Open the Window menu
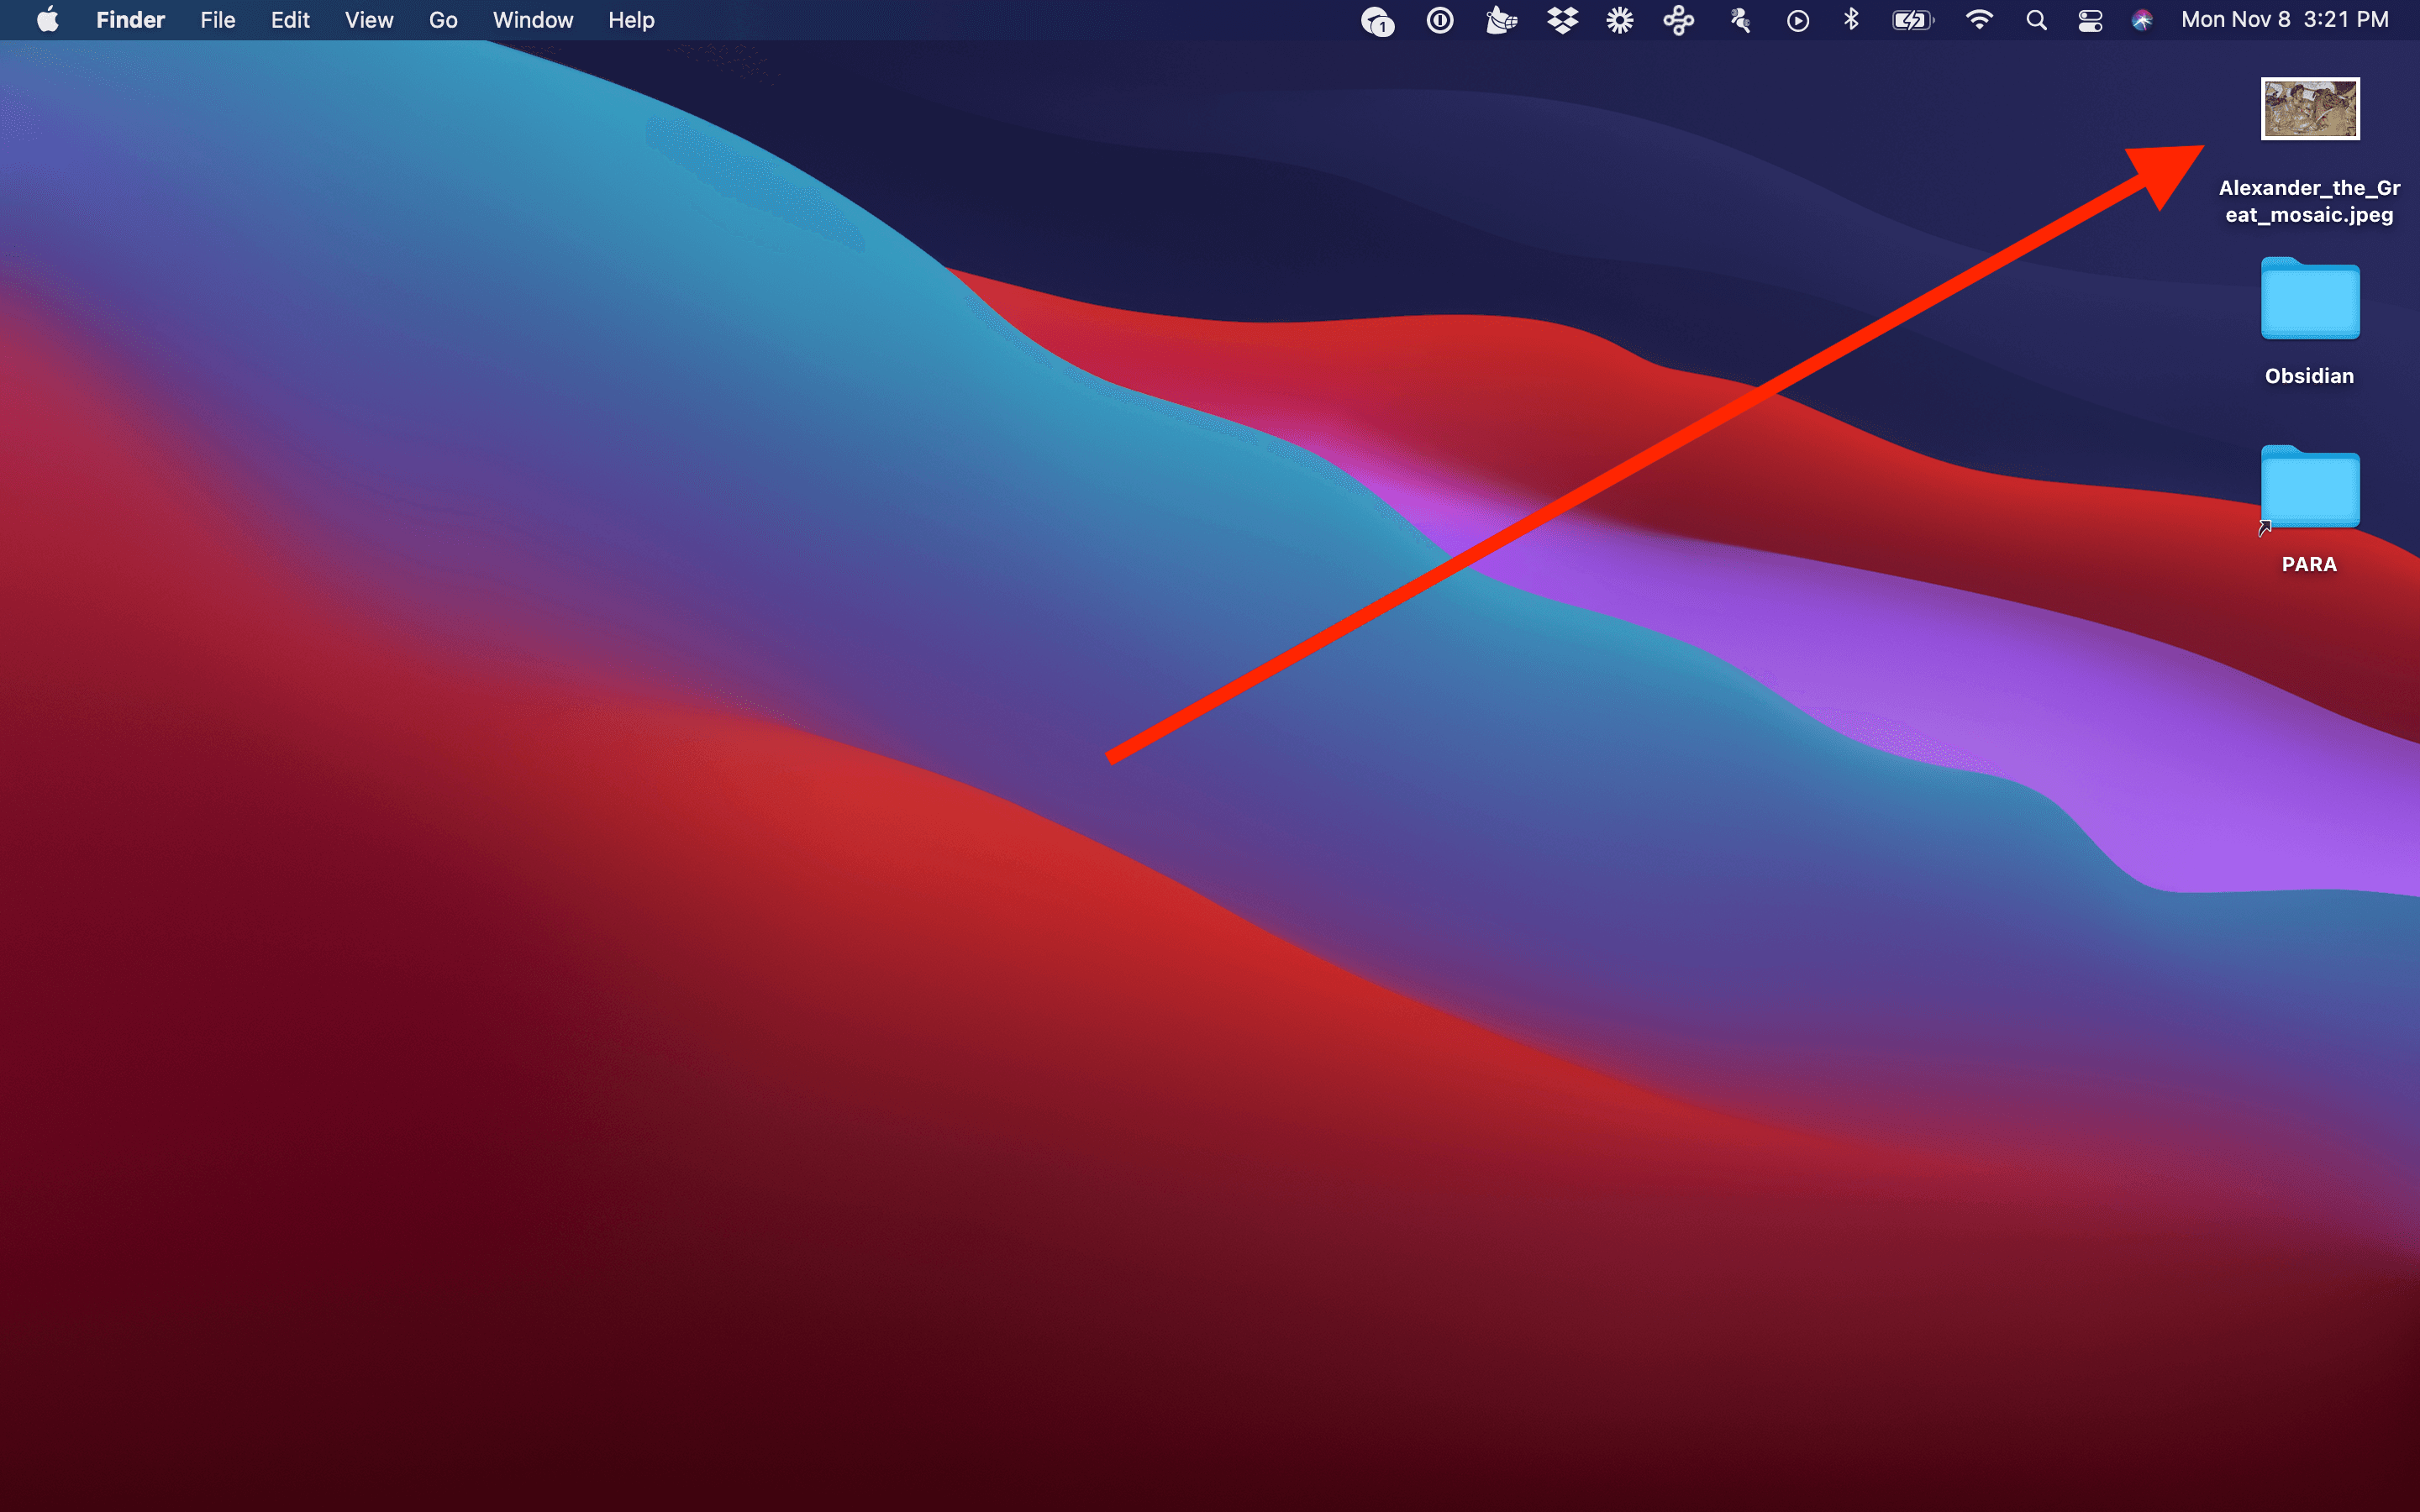Screen dimensions: 2420x1512 [533, 20]
